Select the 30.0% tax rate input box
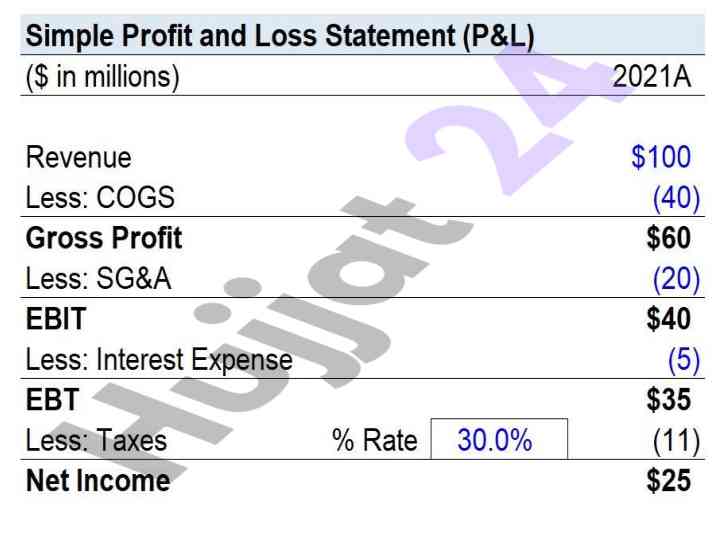The height and width of the screenshot is (540, 720). point(499,439)
